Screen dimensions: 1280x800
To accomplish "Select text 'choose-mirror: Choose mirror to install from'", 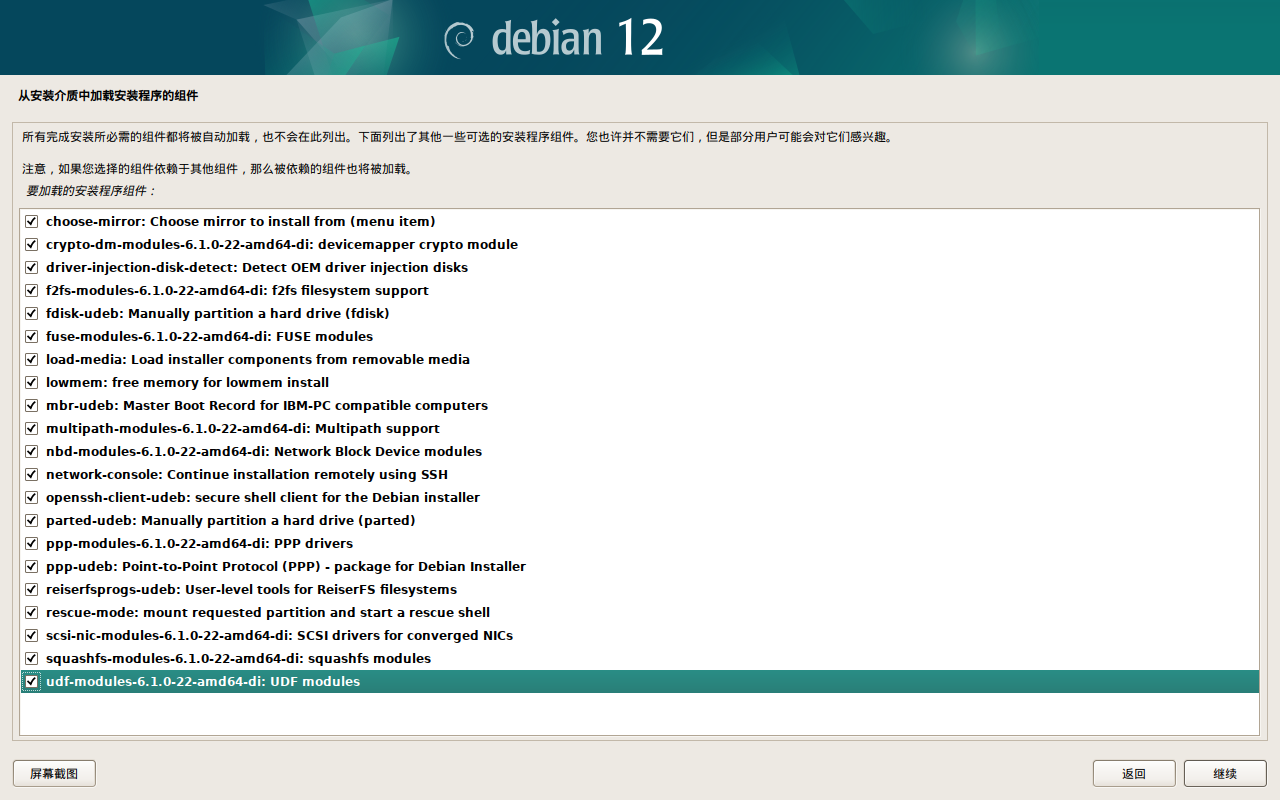I will coord(197,222).
